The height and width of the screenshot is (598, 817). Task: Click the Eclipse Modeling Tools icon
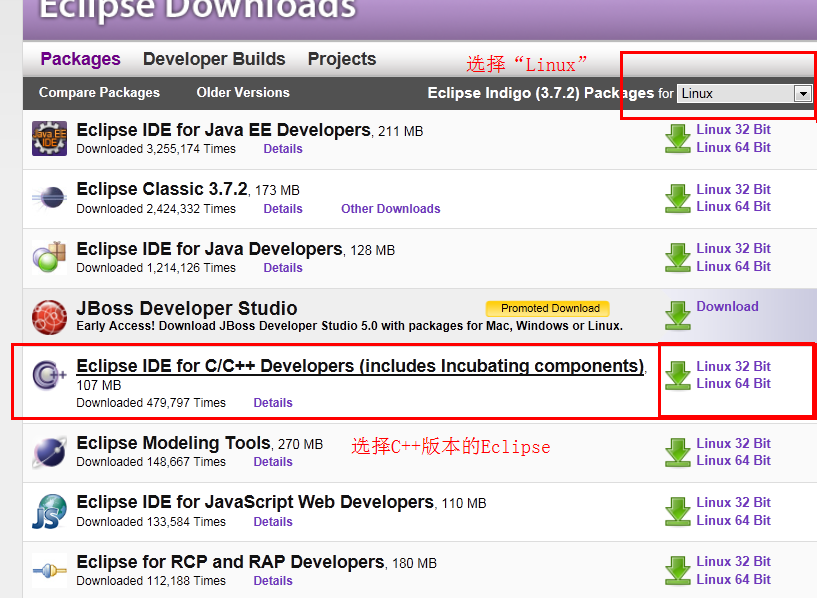(49, 451)
